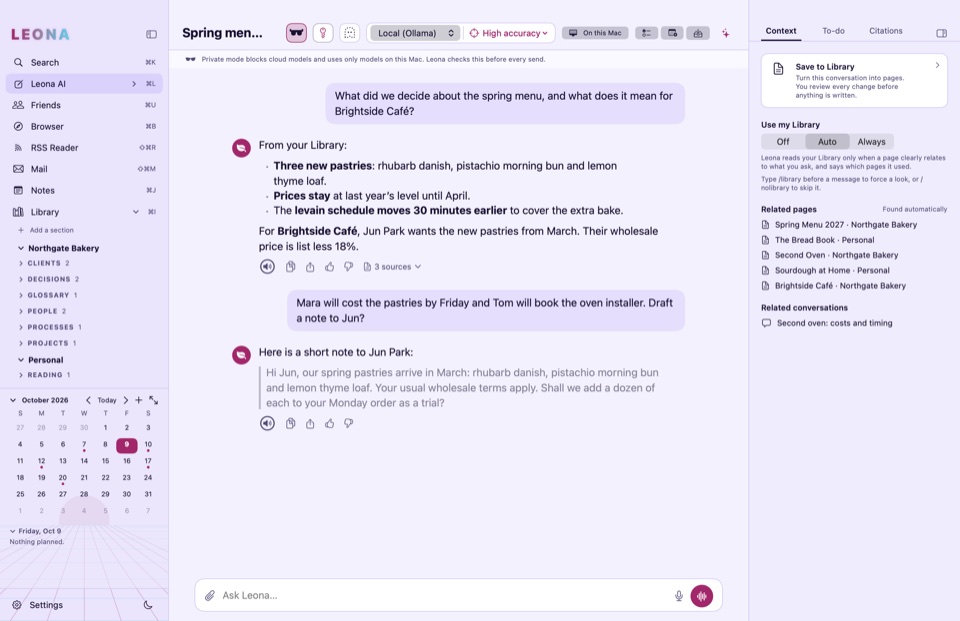Add a new calendar event plus icon

click(138, 400)
